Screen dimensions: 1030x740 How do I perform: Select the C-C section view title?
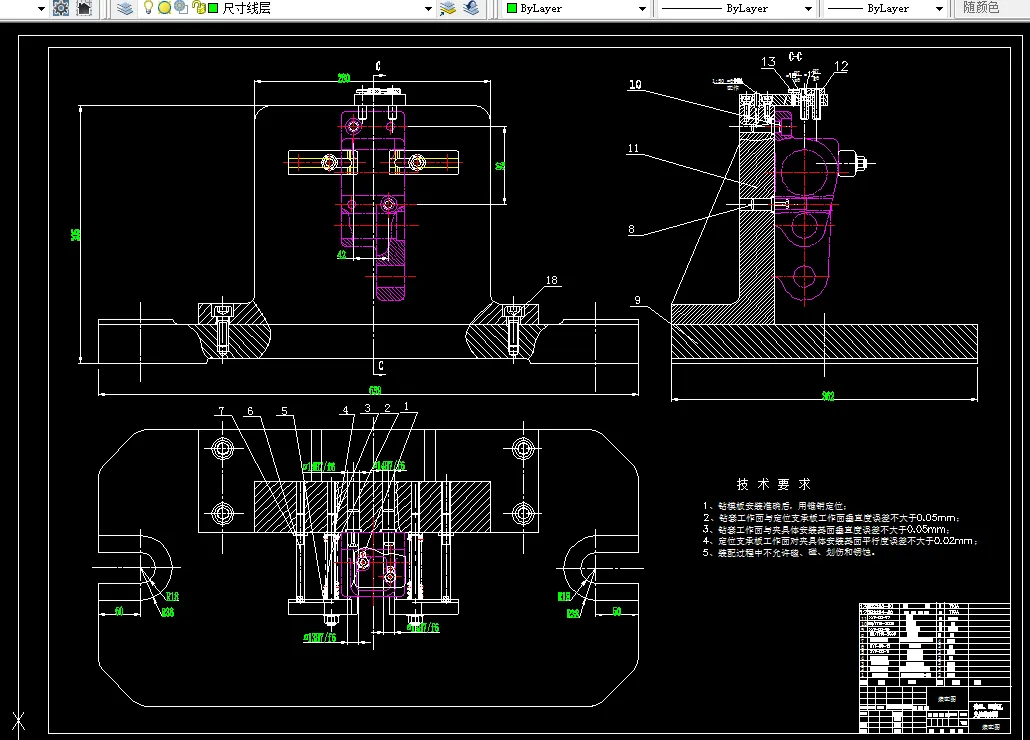coord(795,56)
